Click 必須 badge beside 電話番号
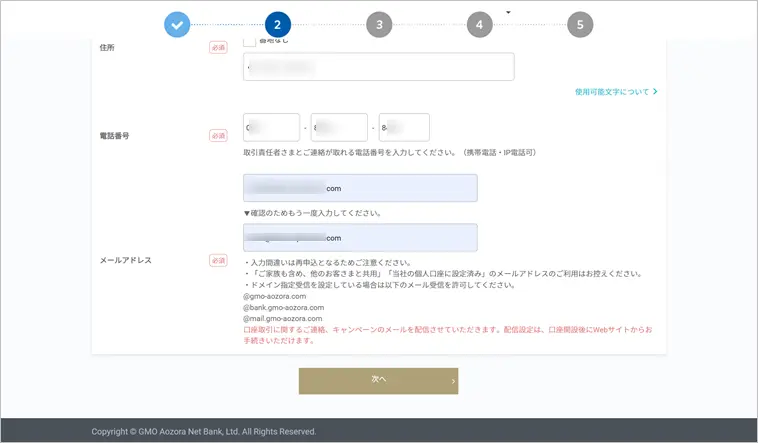 tap(218, 135)
